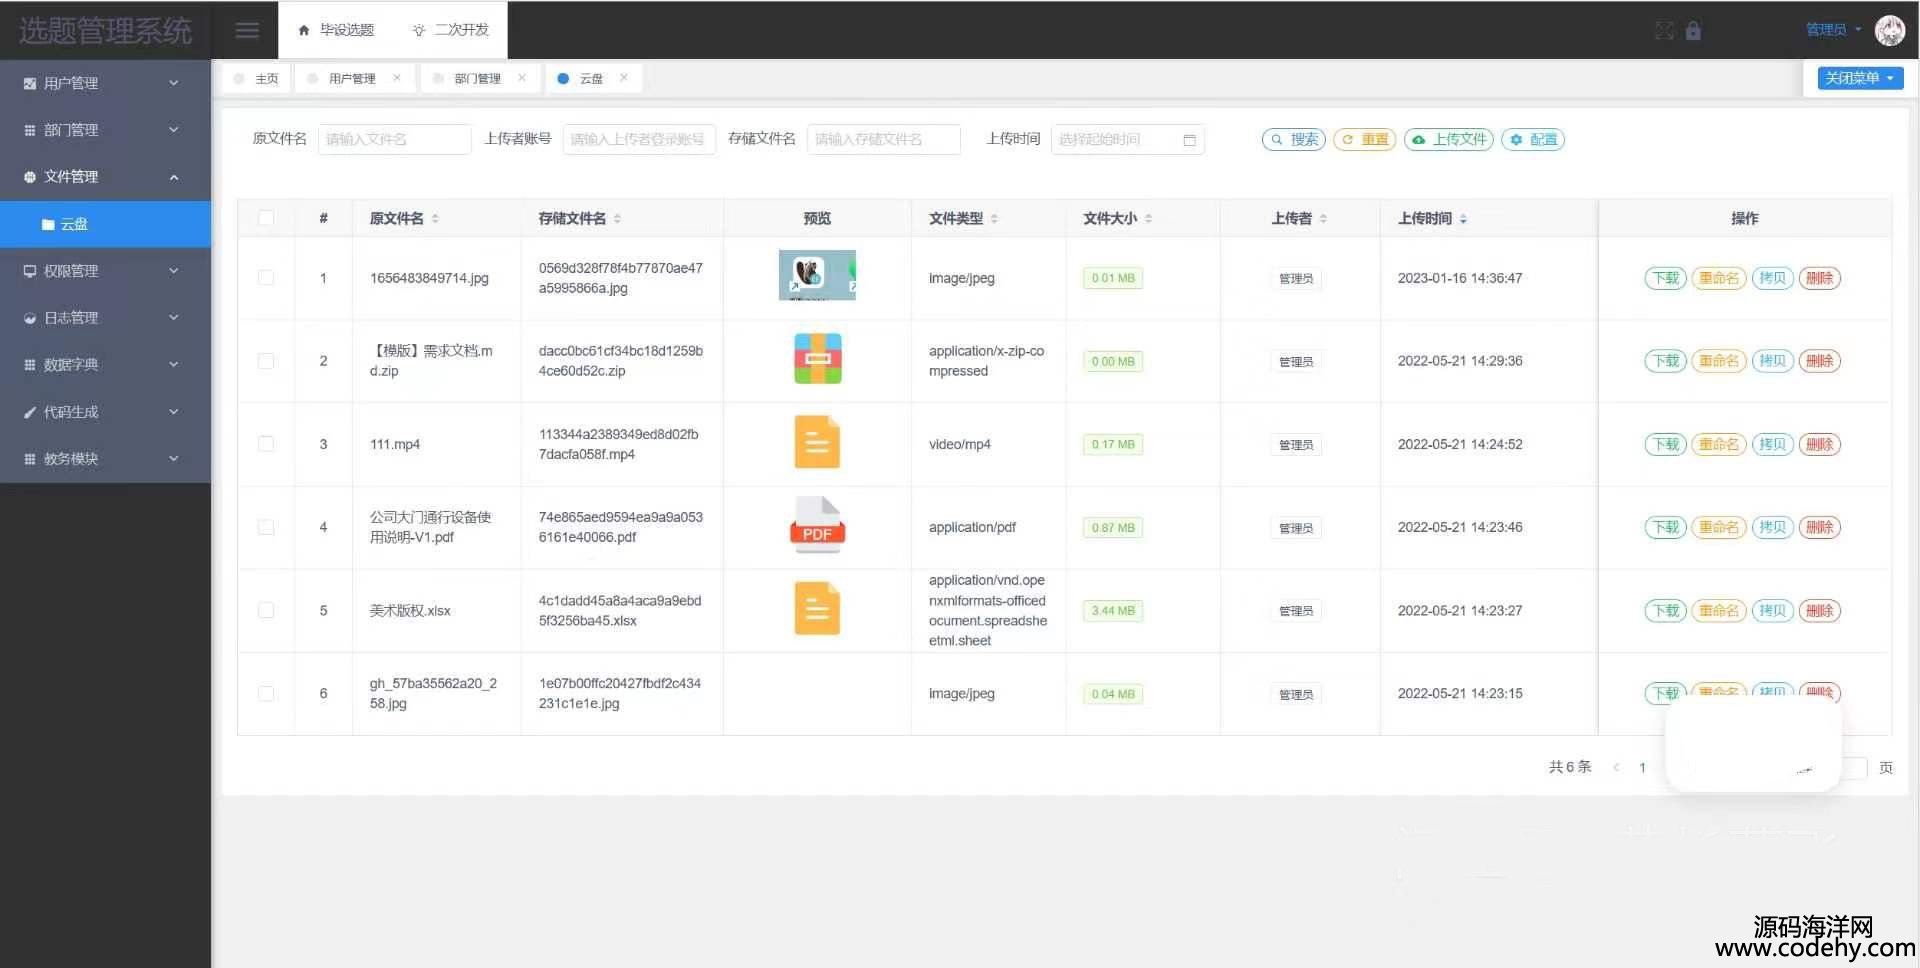The image size is (1920, 968).
Task: Expand the 代码生成 sidebar menu
Action: [105, 412]
